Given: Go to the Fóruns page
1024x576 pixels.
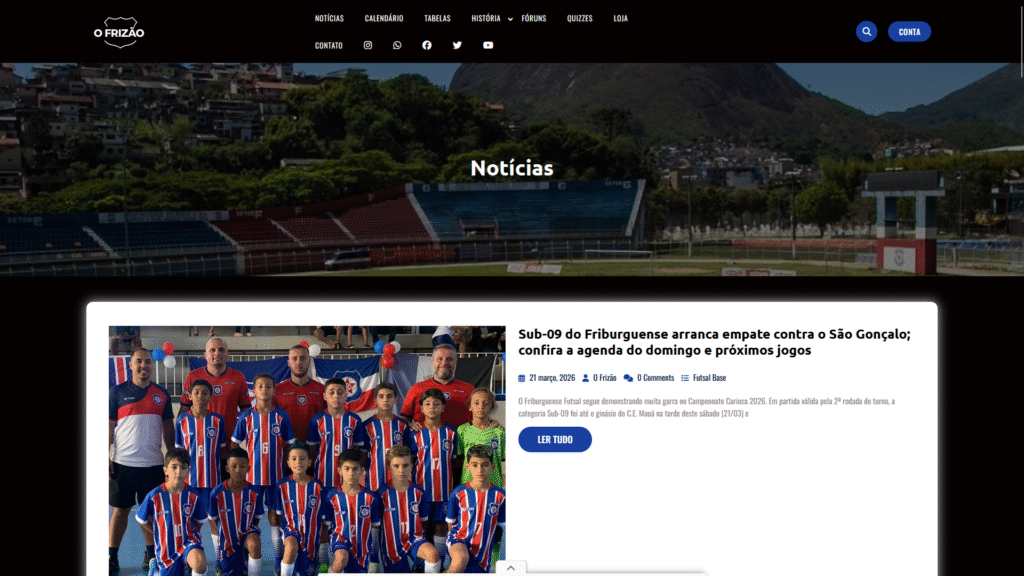Looking at the screenshot, I should pyautogui.click(x=534, y=18).
